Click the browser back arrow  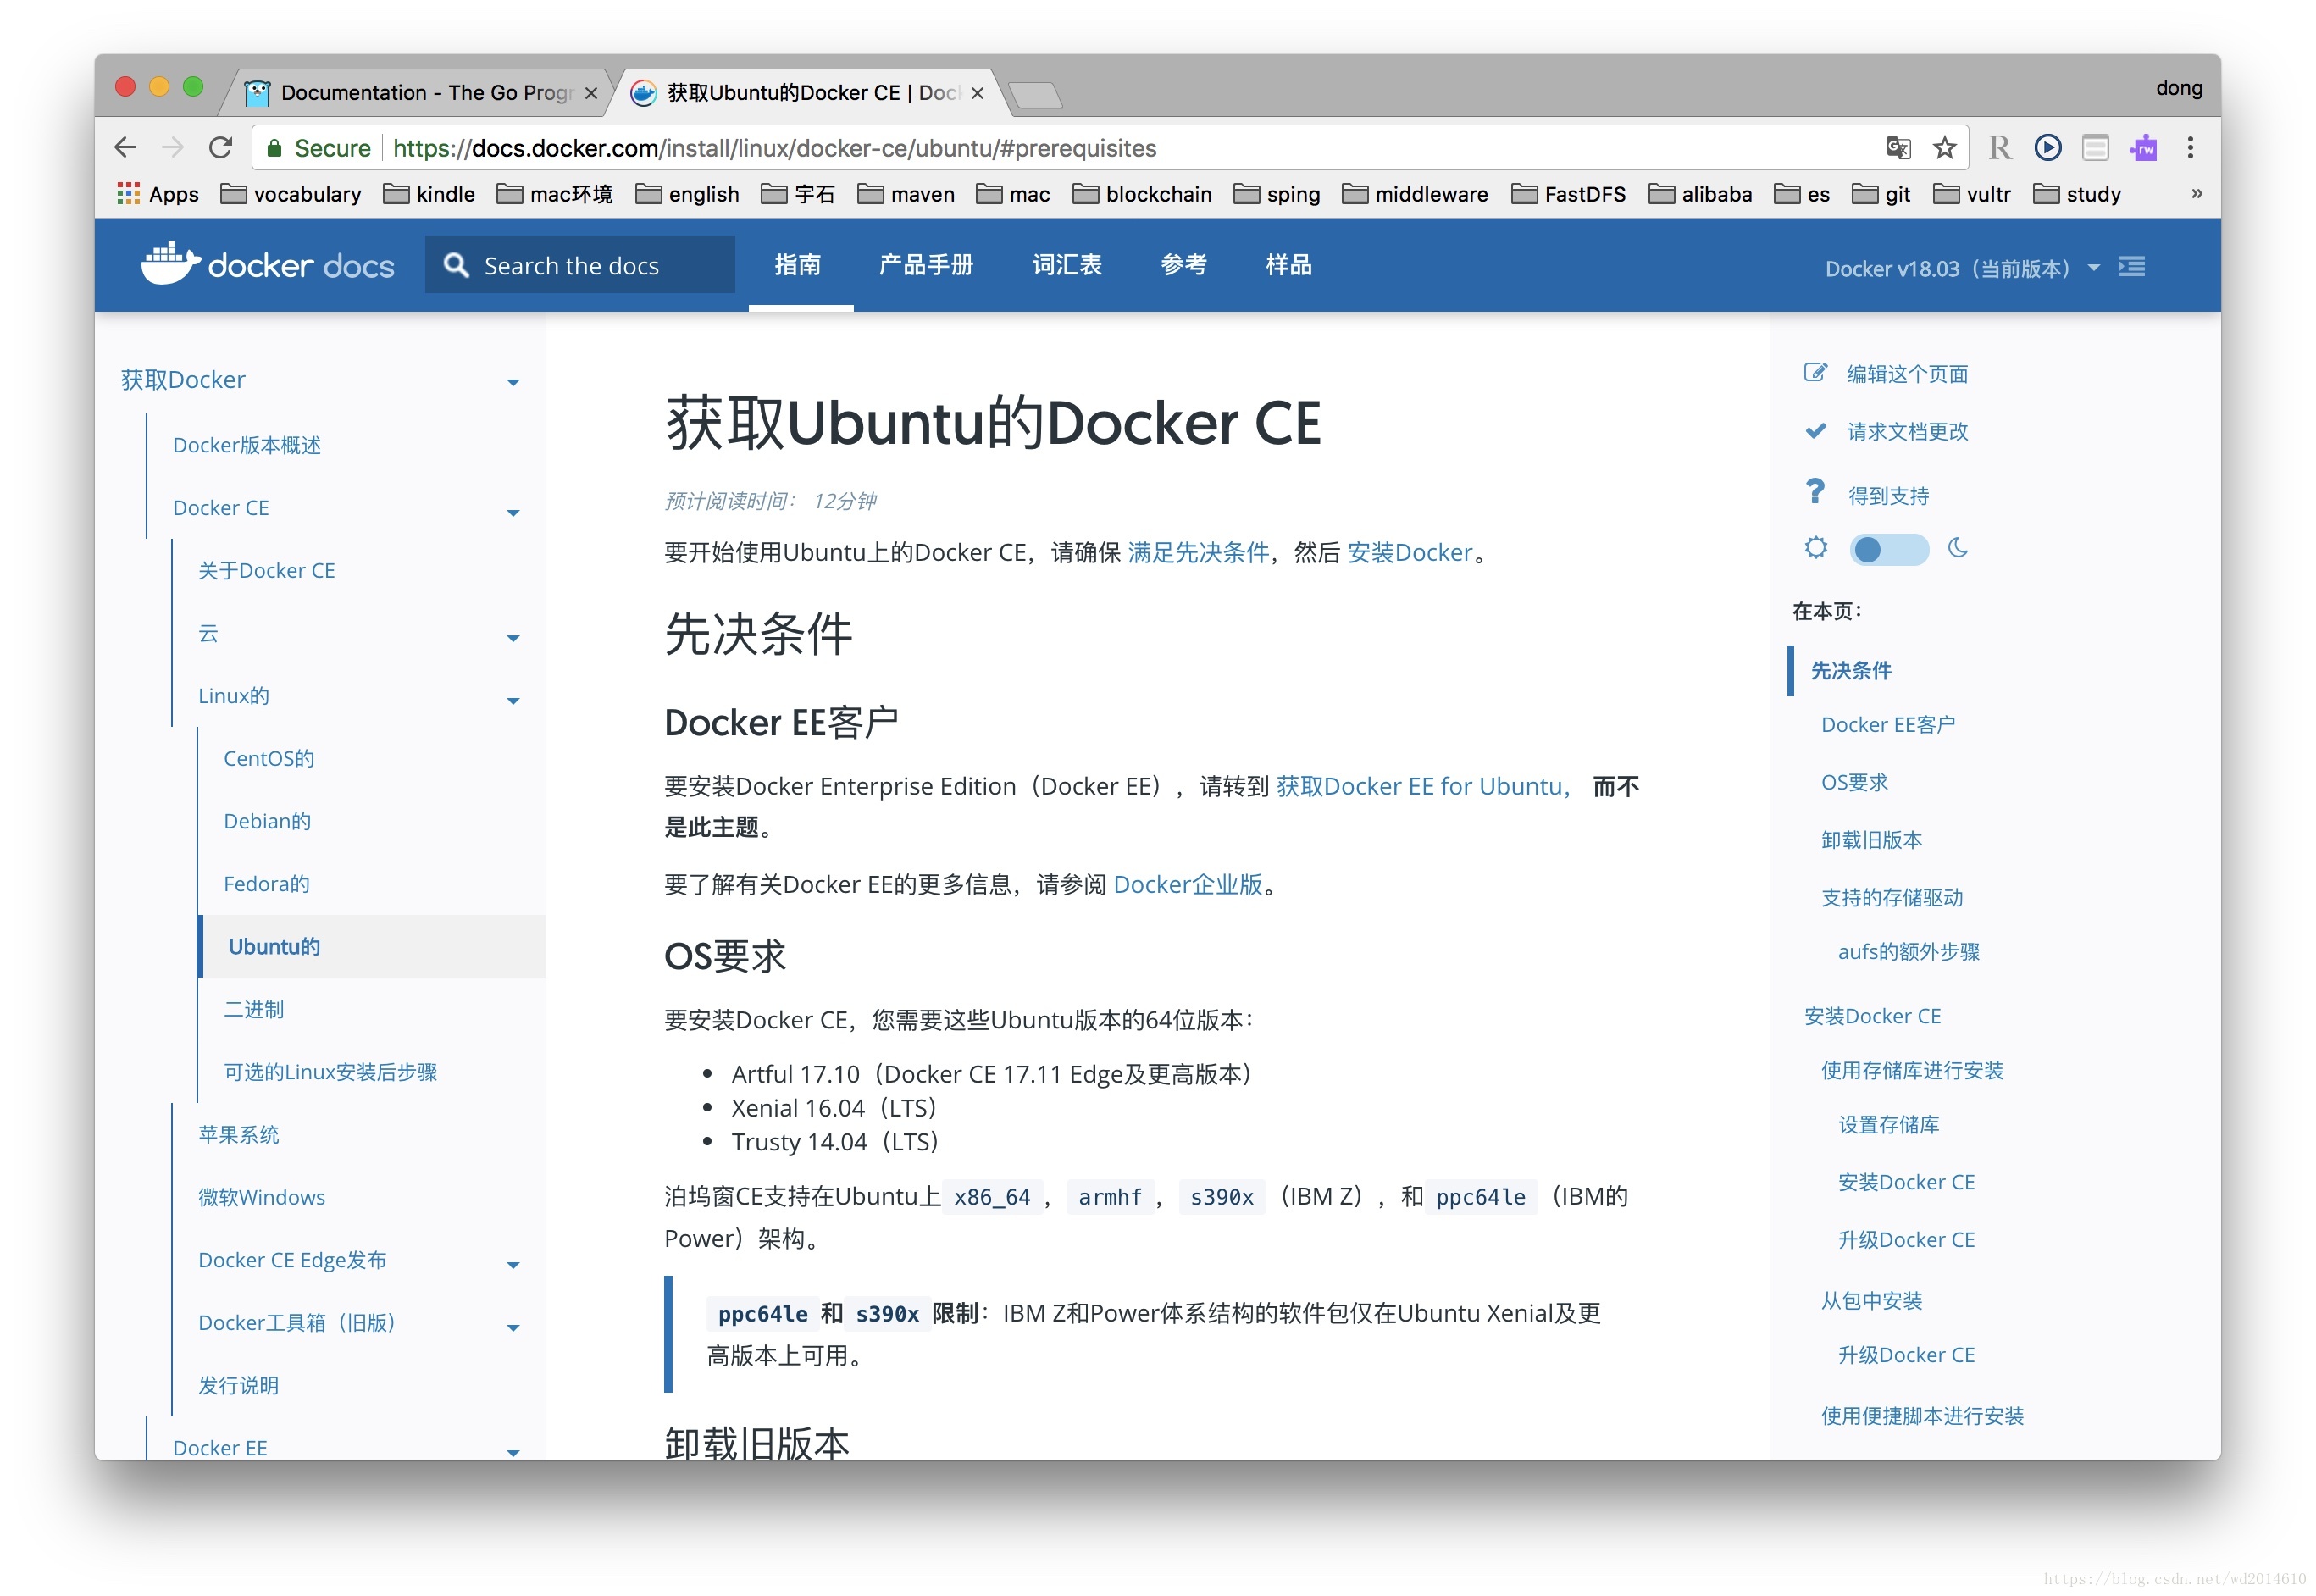[125, 148]
